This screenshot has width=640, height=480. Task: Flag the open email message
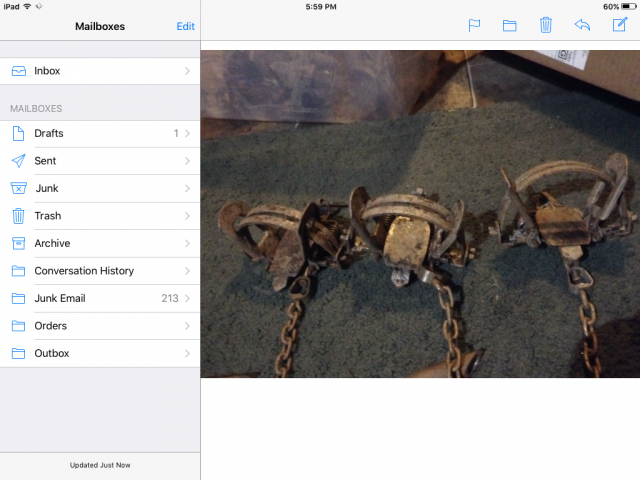click(474, 25)
